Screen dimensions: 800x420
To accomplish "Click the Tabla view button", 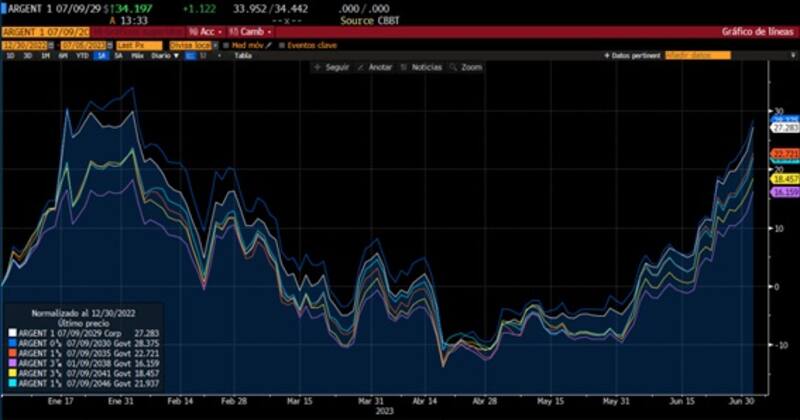I will click(x=243, y=56).
